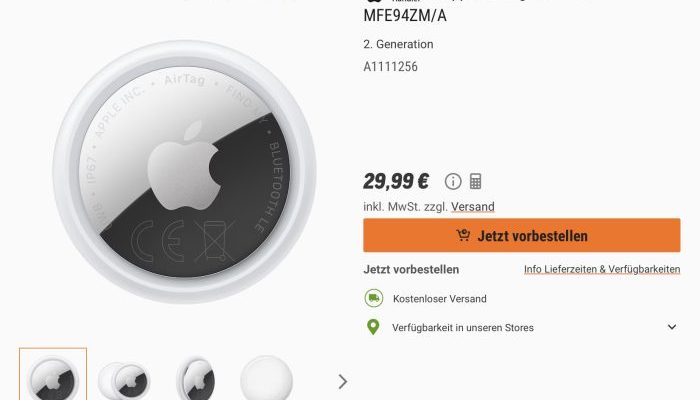Click the green delivery truck icon

(374, 298)
